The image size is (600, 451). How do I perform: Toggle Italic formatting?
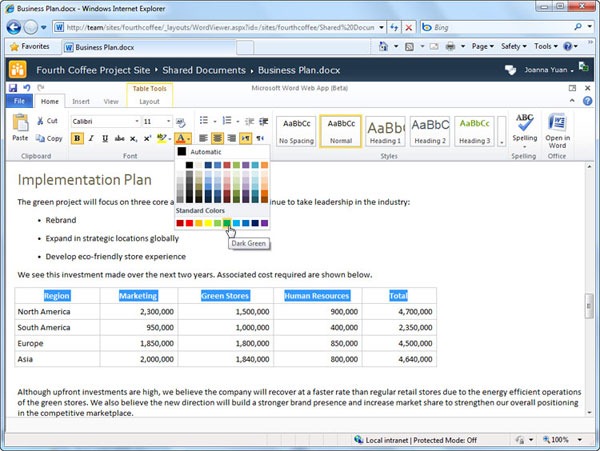[x=93, y=138]
